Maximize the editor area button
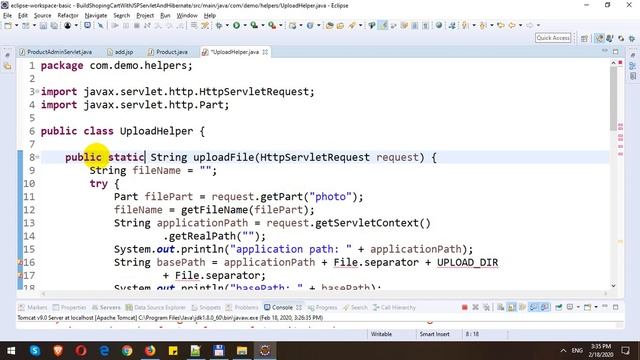 coord(616,51)
